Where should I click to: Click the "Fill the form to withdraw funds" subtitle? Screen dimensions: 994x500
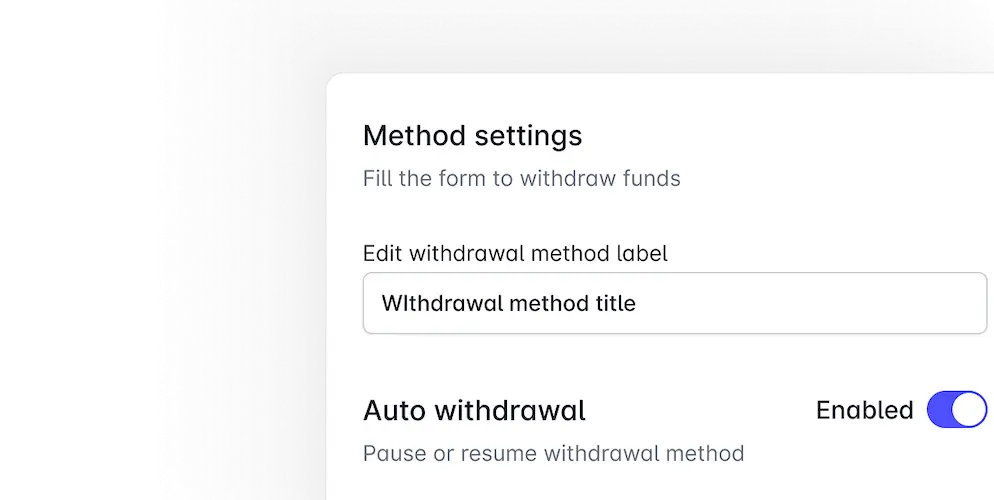(521, 179)
